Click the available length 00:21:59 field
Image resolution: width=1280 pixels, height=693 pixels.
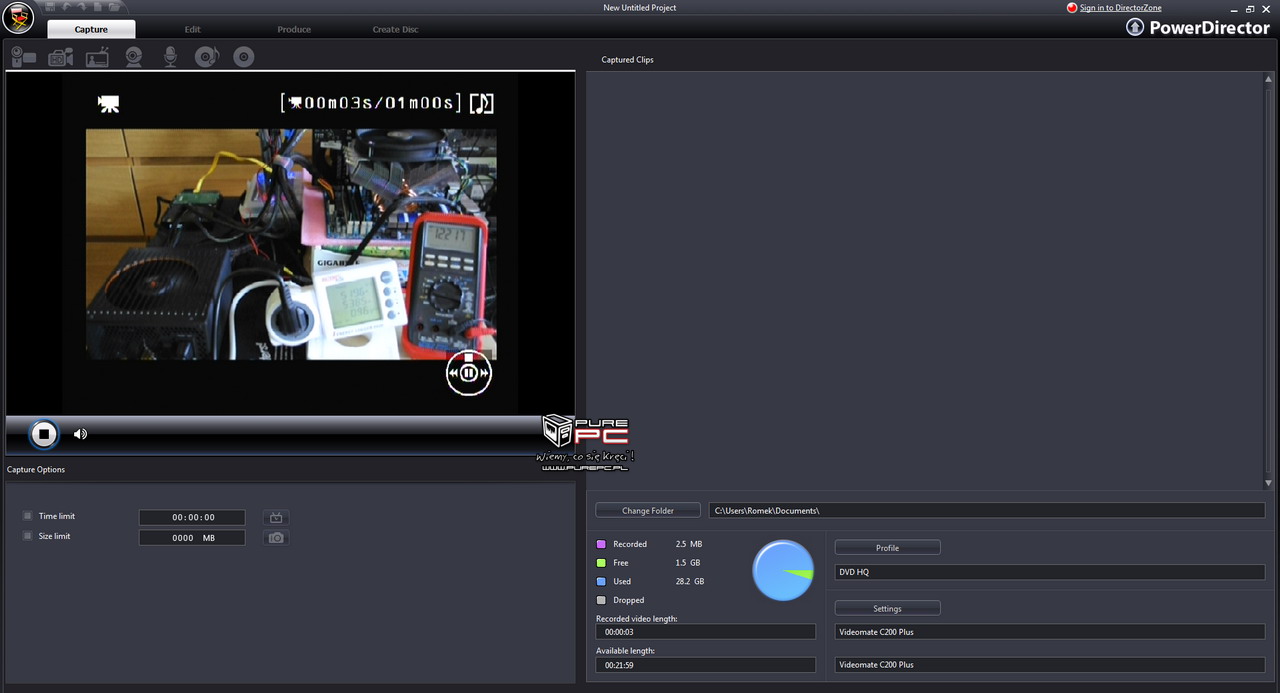(x=706, y=665)
